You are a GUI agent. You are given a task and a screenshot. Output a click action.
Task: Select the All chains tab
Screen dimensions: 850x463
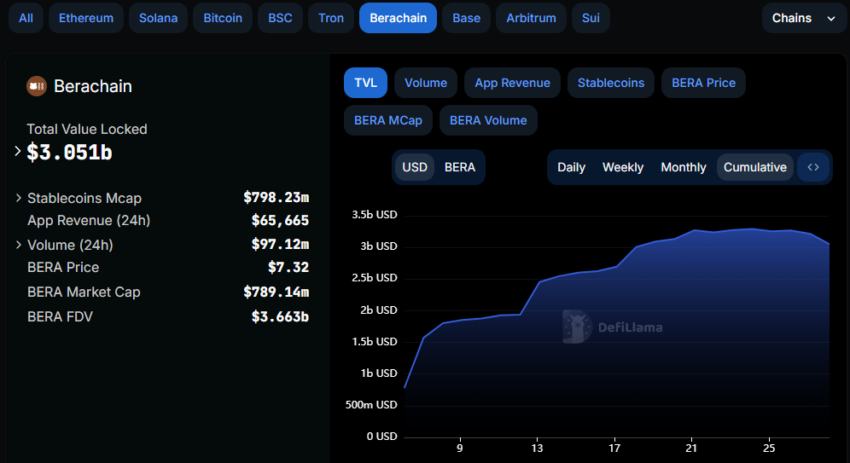(x=26, y=18)
